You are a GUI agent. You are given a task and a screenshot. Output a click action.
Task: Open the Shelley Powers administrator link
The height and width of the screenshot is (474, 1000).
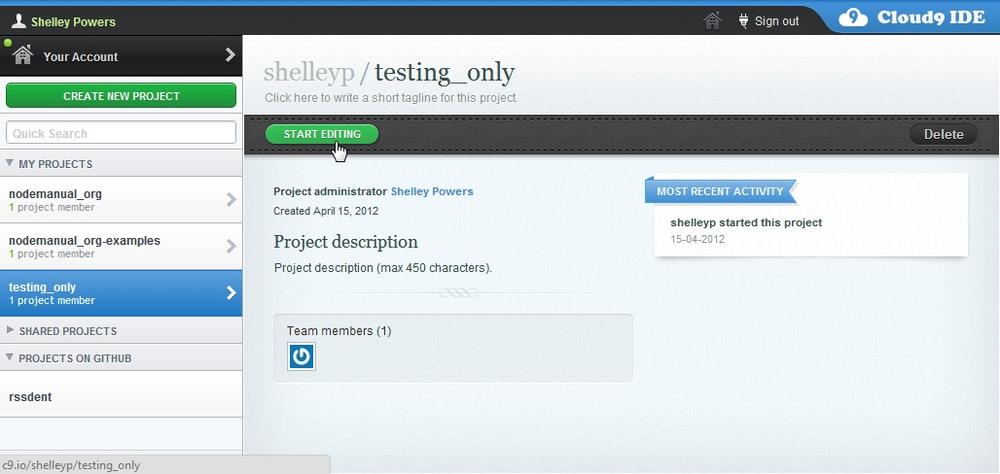pos(432,191)
